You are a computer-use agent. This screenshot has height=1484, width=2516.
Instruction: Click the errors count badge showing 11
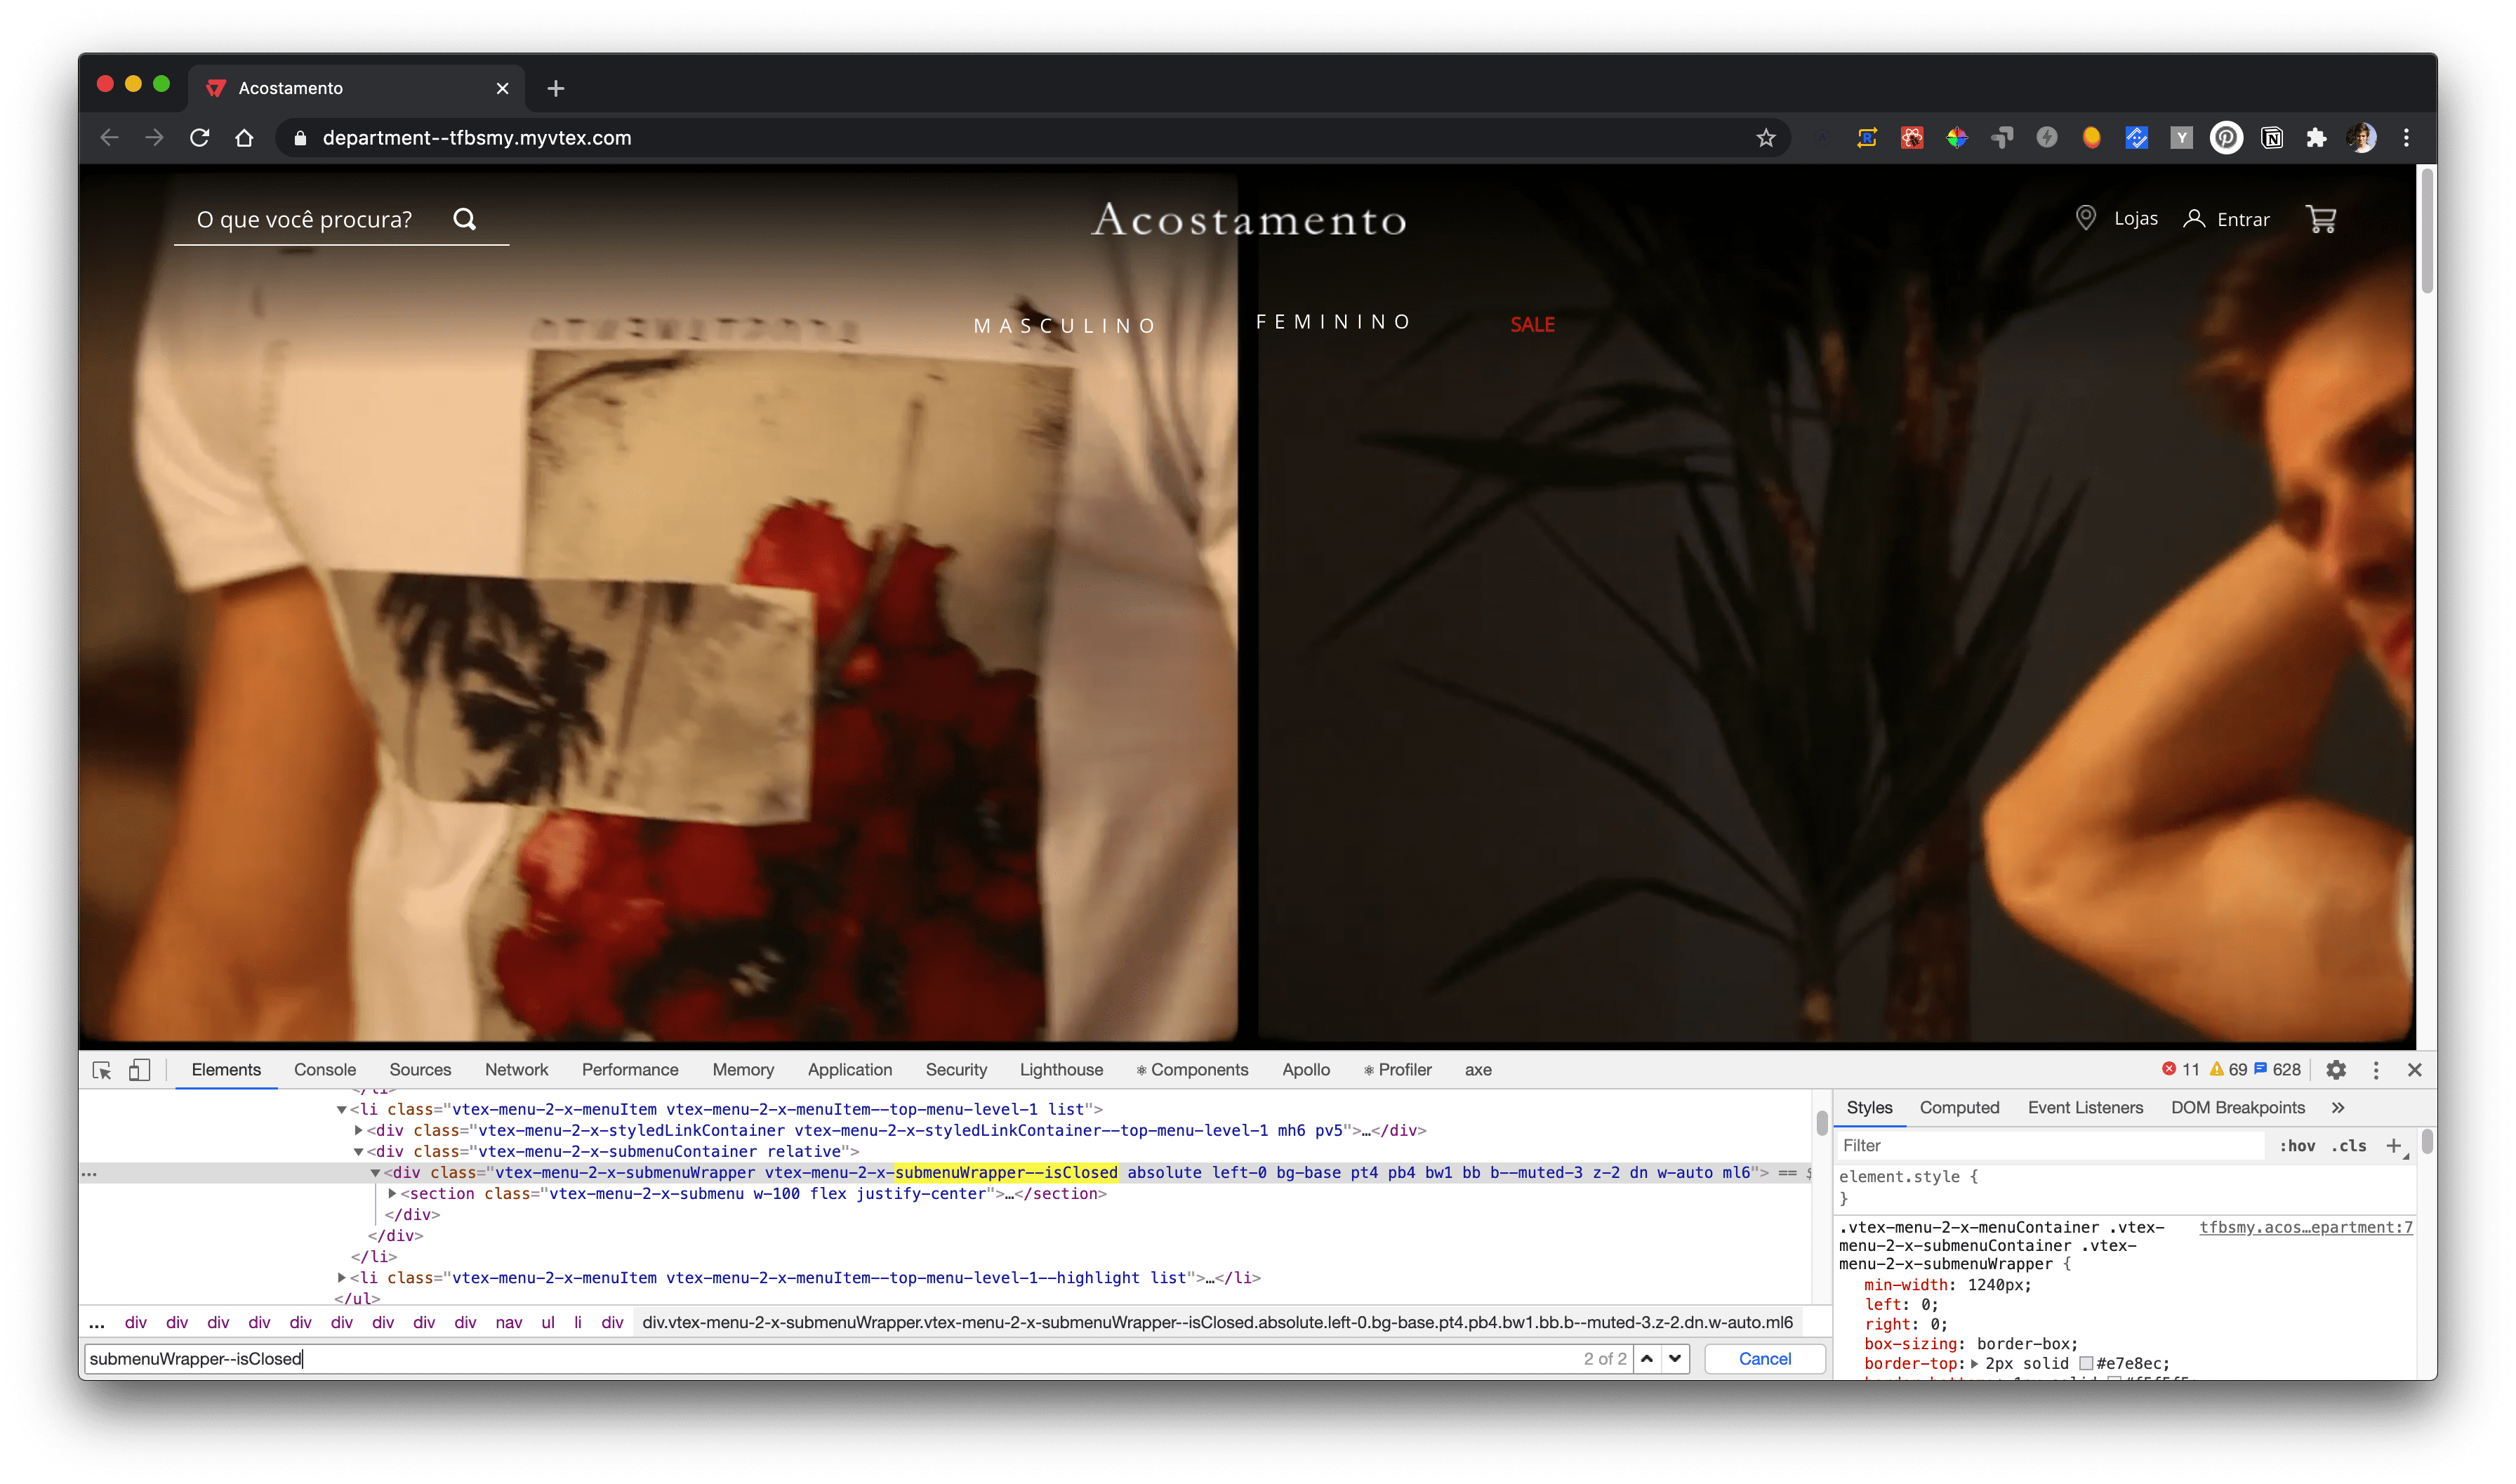[2181, 1070]
